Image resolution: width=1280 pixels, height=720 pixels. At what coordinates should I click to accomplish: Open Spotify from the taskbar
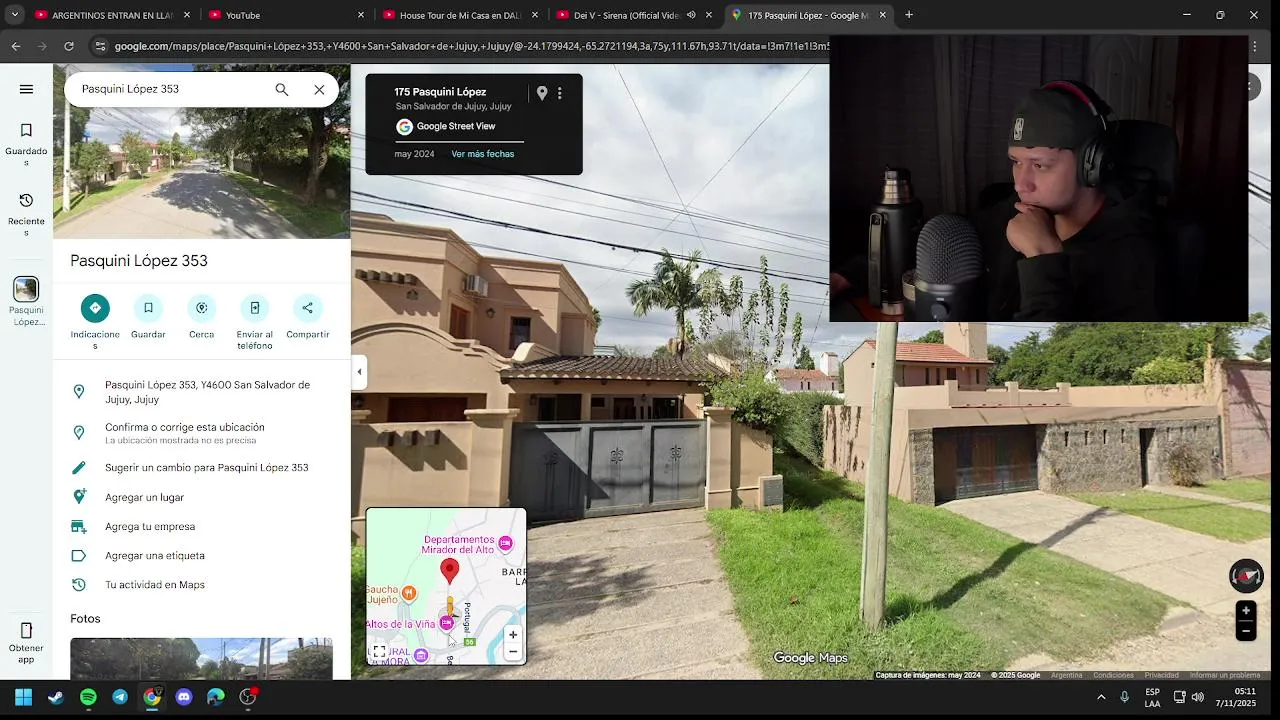pos(88,697)
